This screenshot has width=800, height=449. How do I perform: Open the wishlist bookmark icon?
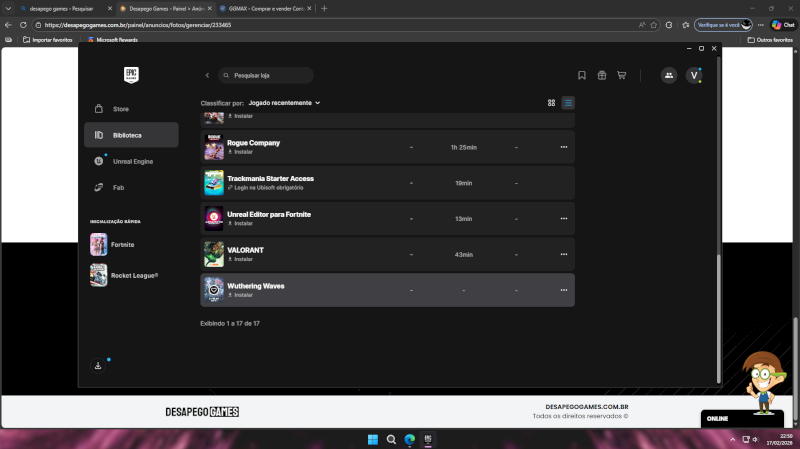click(582, 76)
